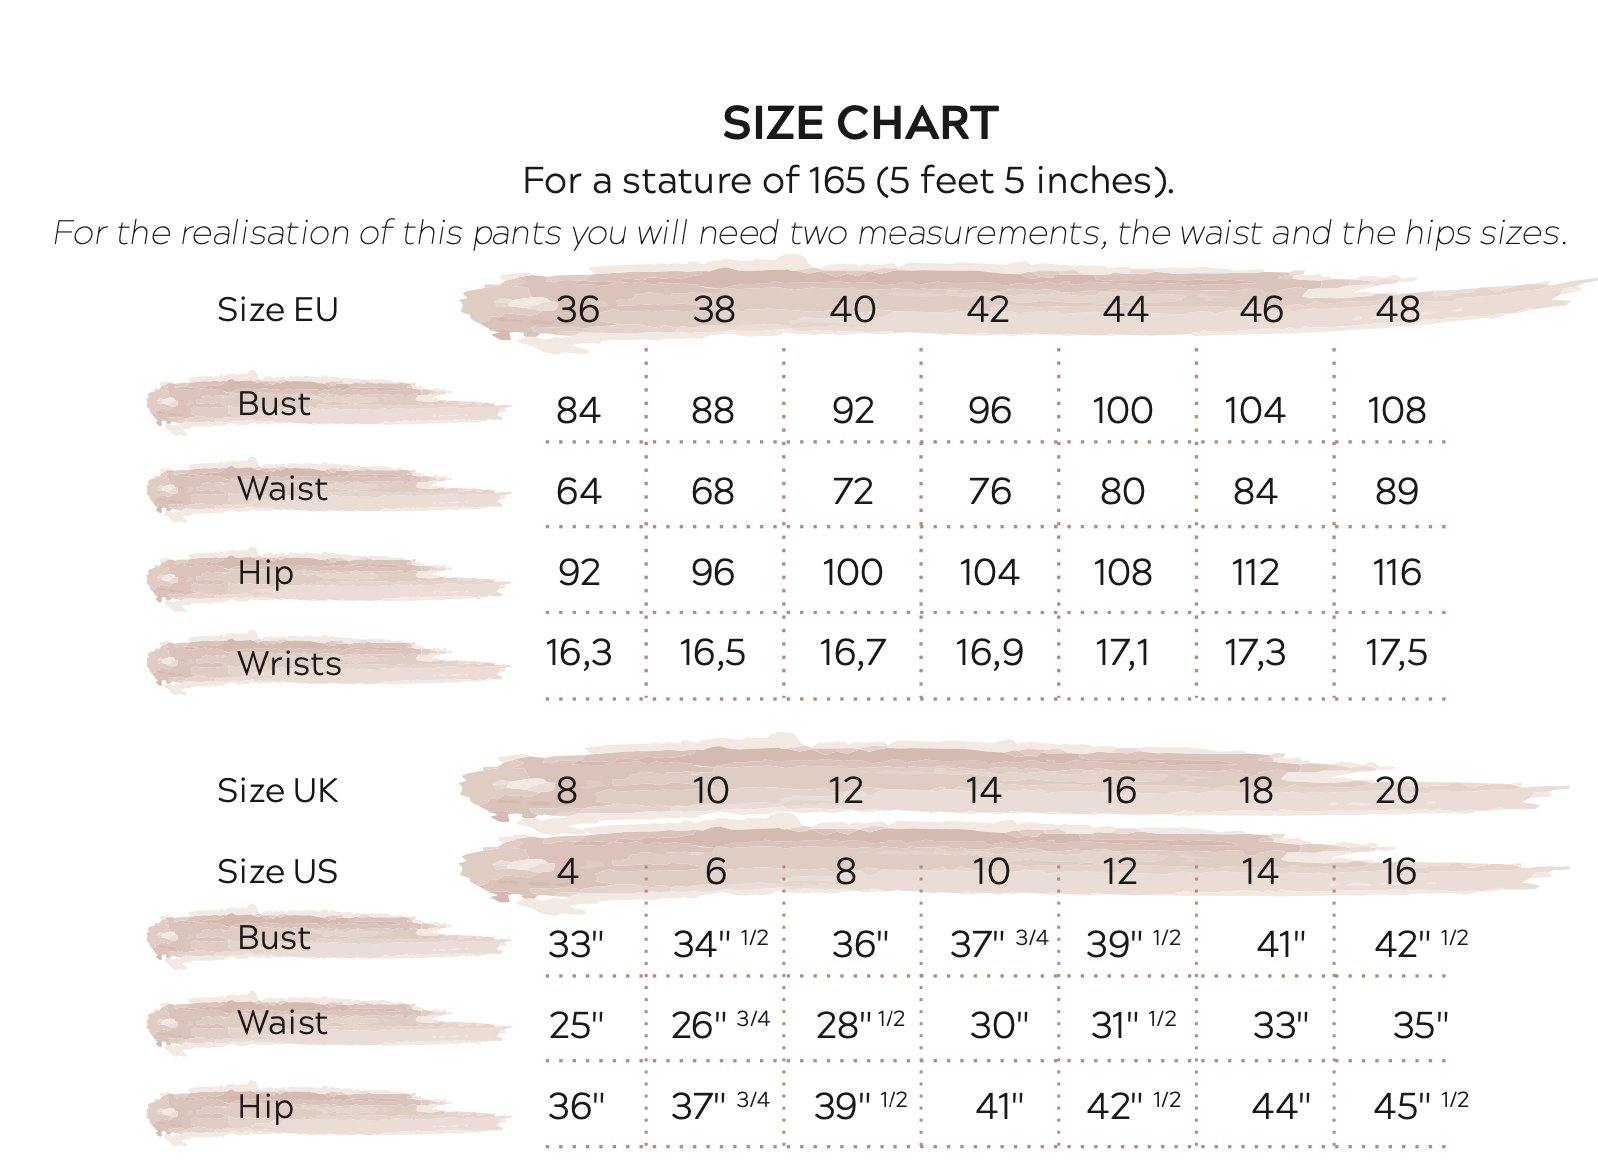Click the waist value 89
The image size is (1598, 1168).
click(x=1396, y=492)
